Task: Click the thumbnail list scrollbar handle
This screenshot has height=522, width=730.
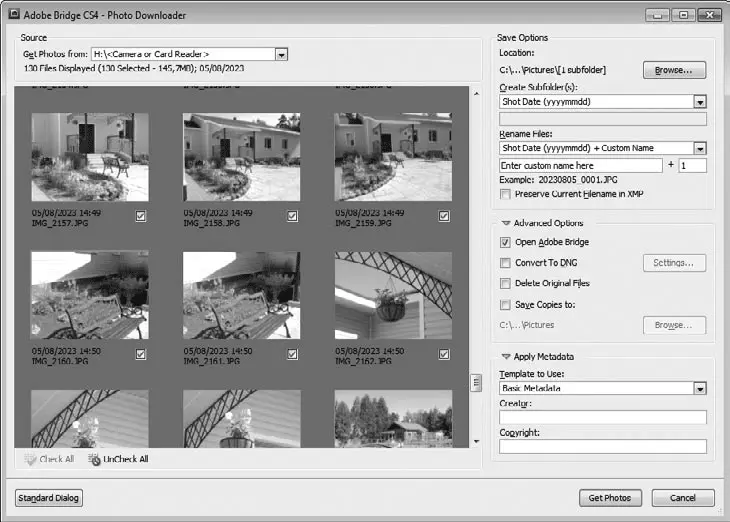Action: point(476,382)
